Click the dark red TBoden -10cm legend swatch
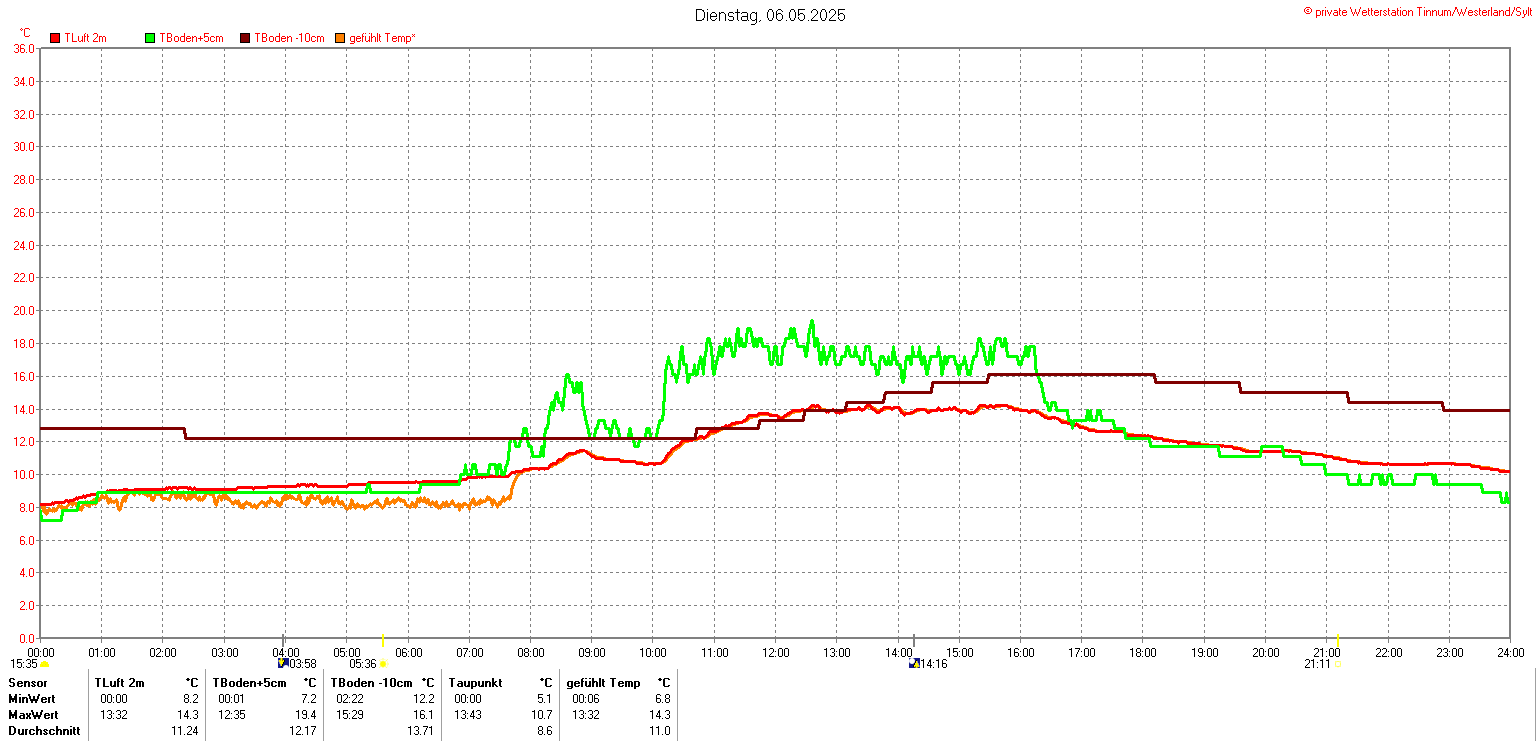The width and height of the screenshot is (1536, 741). tap(245, 38)
